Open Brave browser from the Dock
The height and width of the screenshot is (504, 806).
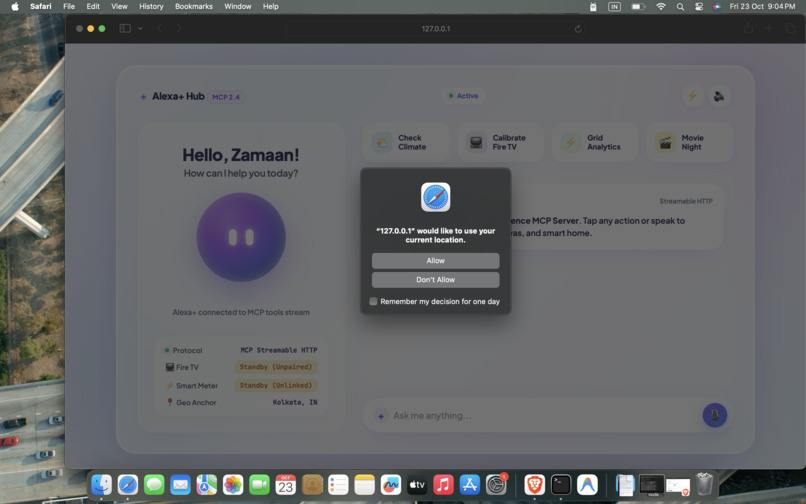535,484
